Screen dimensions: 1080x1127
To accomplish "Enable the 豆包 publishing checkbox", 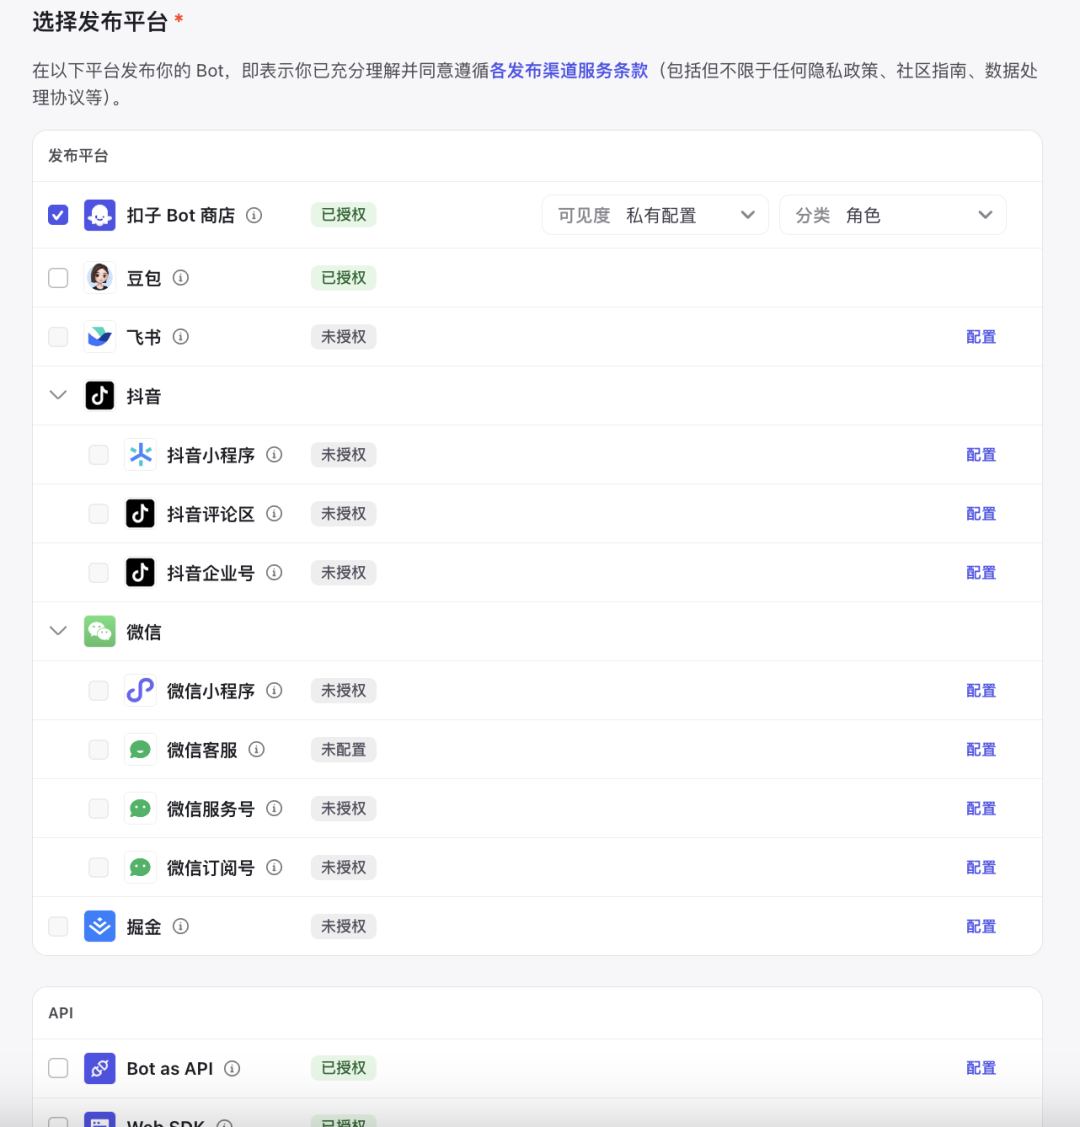I will pos(57,277).
